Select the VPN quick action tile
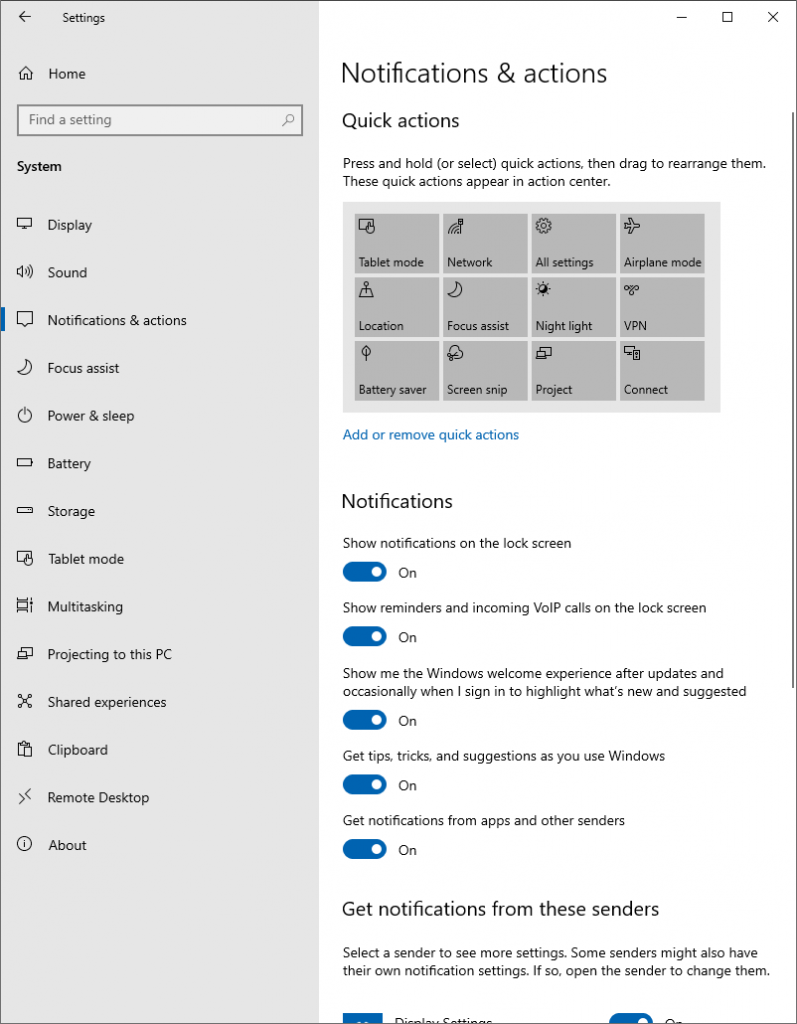797x1024 pixels. pos(662,307)
